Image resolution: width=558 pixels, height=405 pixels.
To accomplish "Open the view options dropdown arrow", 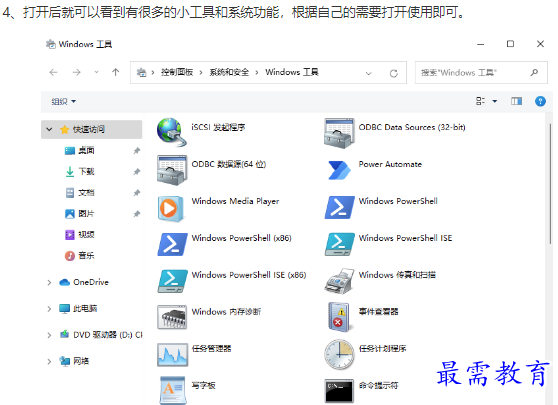I will [495, 101].
